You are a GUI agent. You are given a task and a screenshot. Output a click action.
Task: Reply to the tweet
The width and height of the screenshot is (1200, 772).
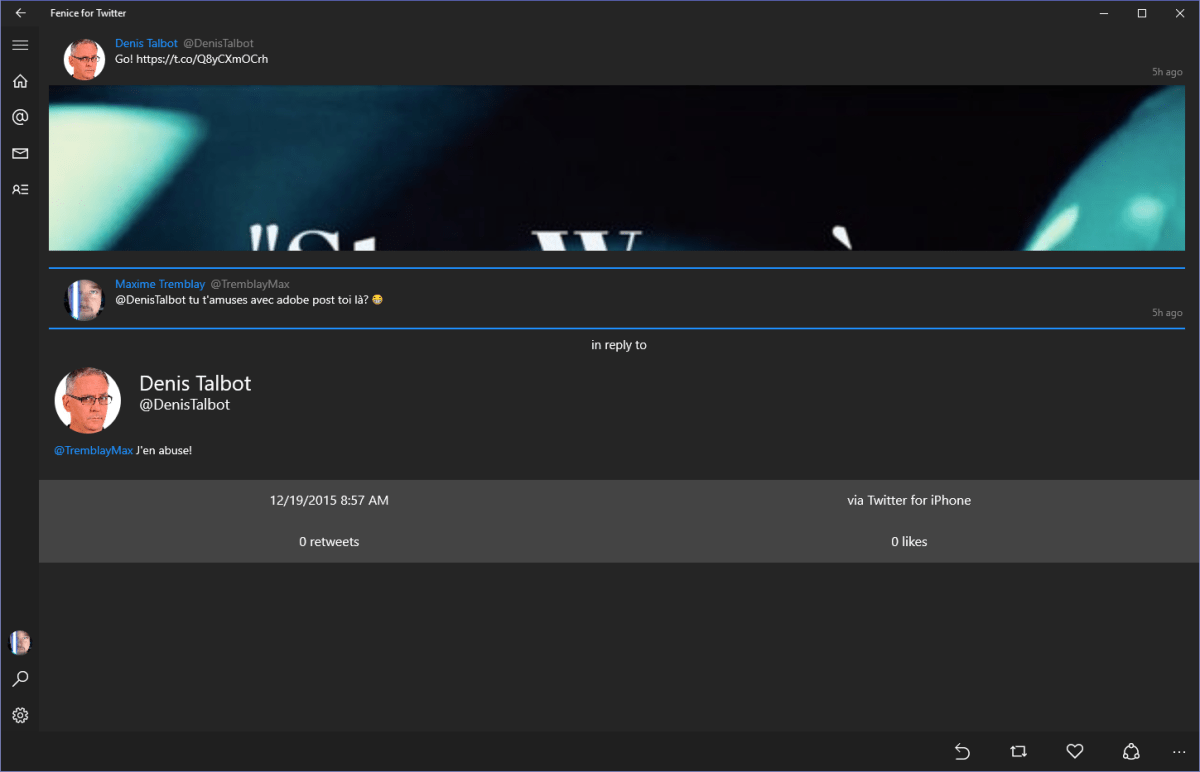tap(962, 751)
